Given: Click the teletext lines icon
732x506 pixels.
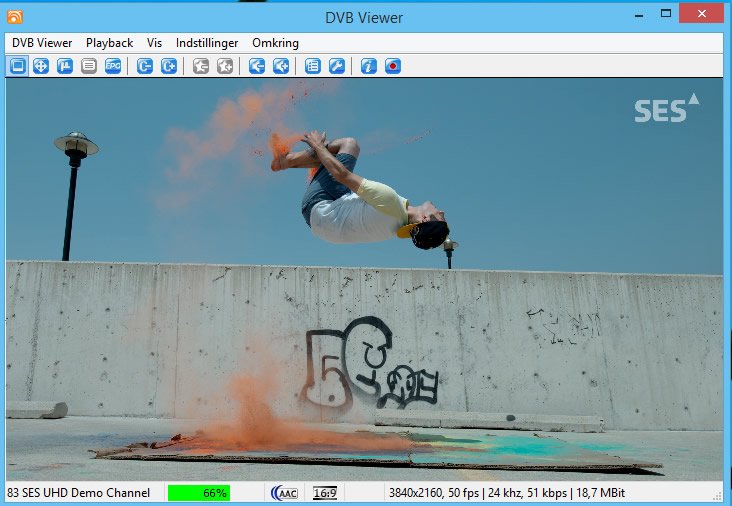Looking at the screenshot, I should 89,66.
